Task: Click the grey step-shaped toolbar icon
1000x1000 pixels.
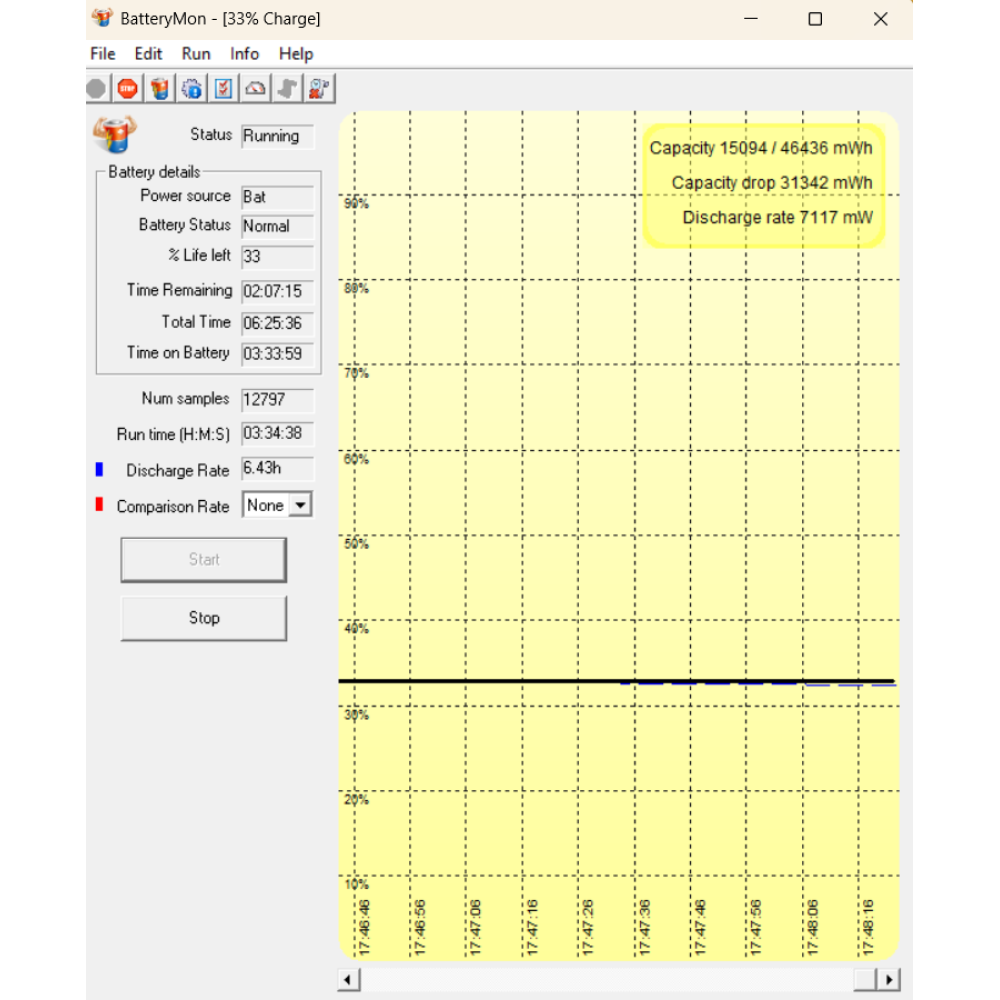Action: pyautogui.click(x=287, y=89)
